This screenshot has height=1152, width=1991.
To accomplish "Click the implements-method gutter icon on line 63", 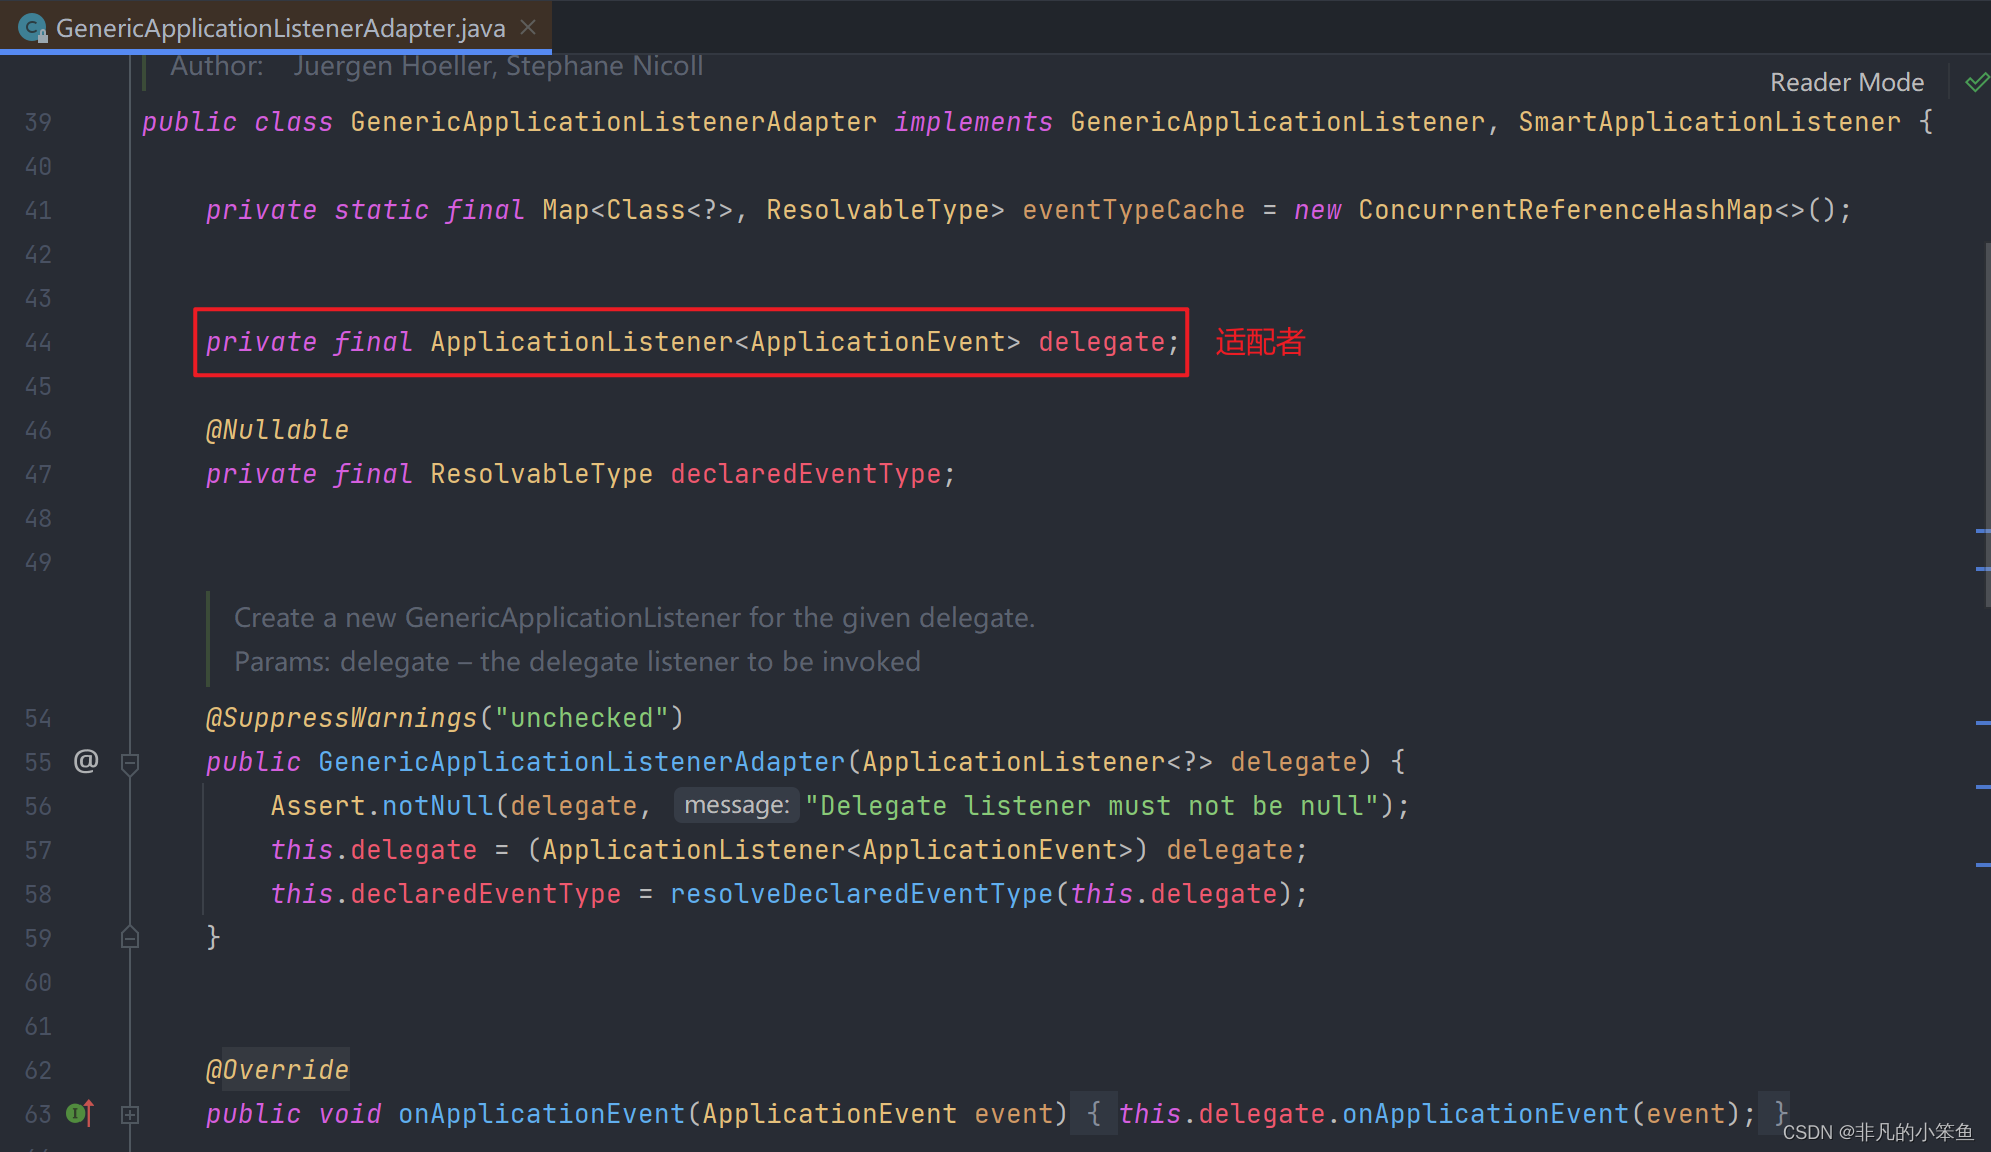I will pyautogui.click(x=79, y=1112).
